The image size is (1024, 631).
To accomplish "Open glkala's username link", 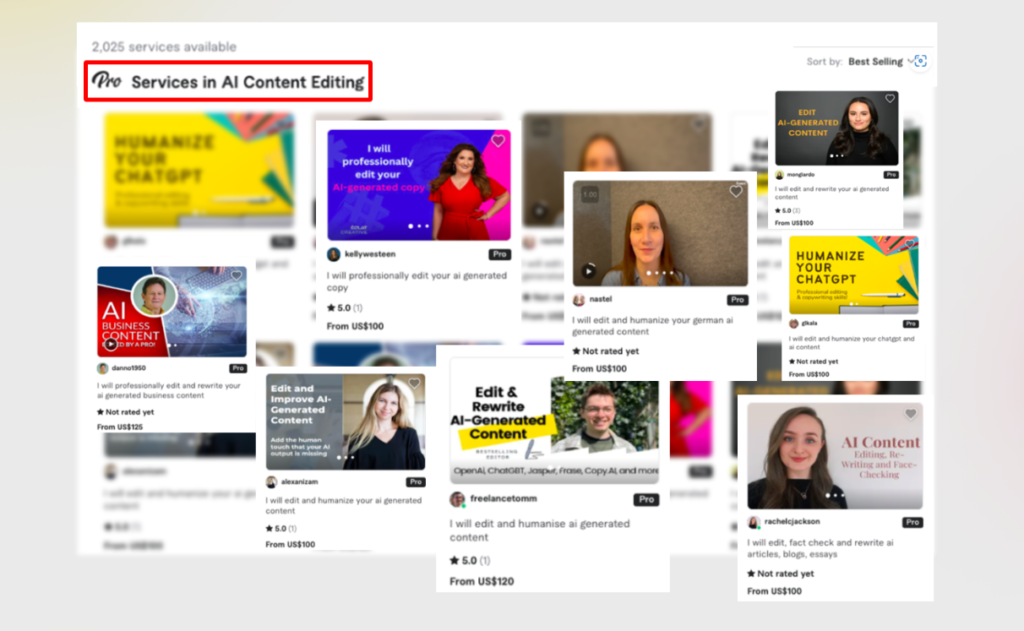I will pyautogui.click(x=809, y=323).
